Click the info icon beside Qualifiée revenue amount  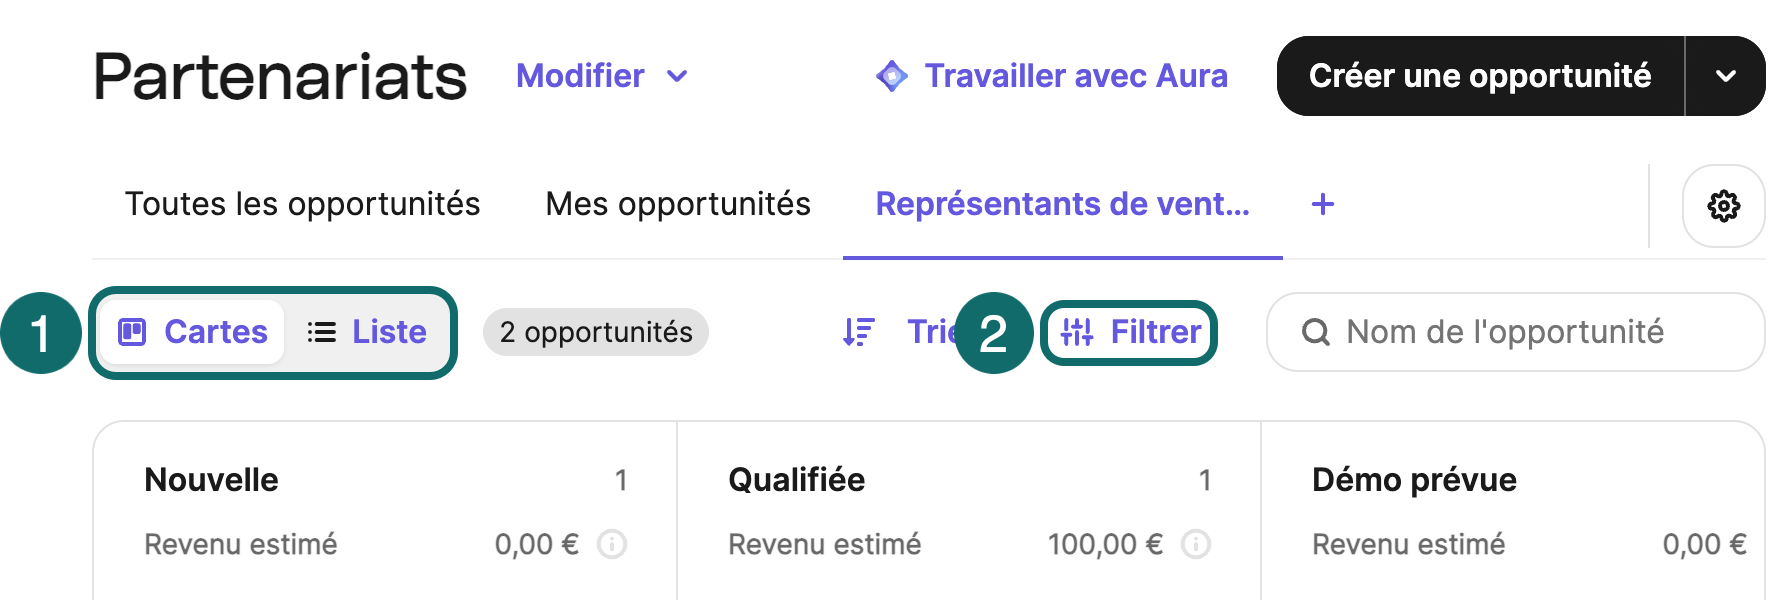click(x=1197, y=545)
